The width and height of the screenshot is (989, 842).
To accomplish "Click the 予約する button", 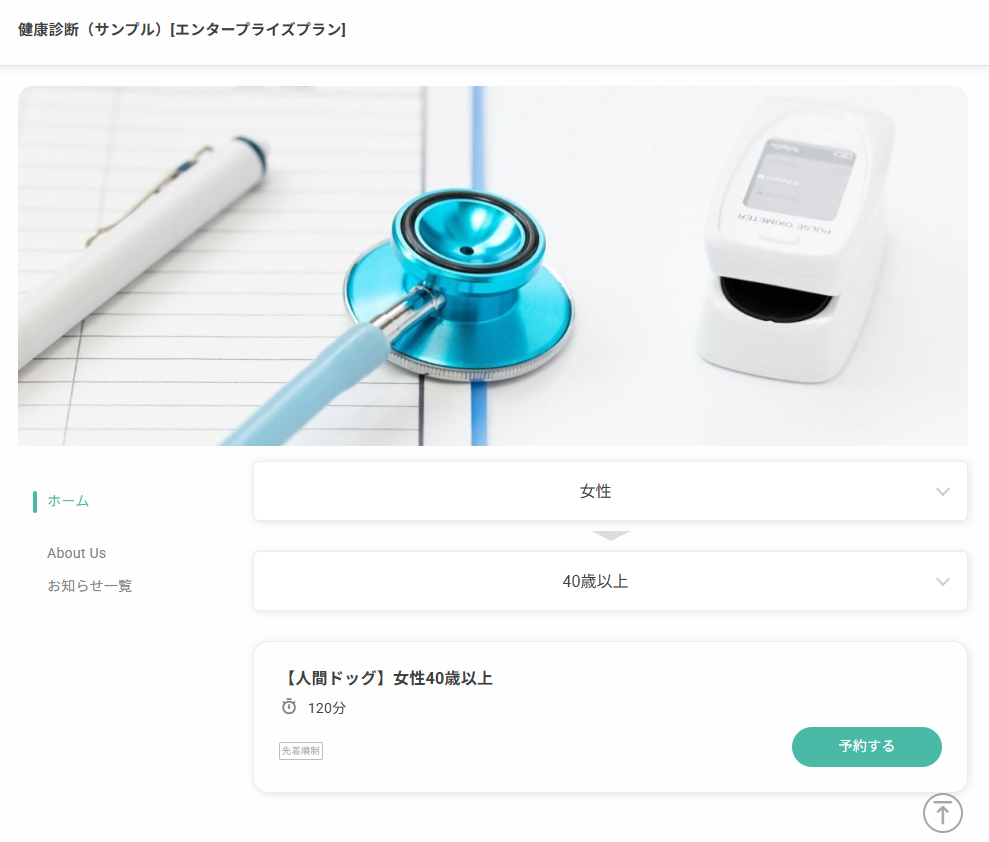I will (867, 747).
